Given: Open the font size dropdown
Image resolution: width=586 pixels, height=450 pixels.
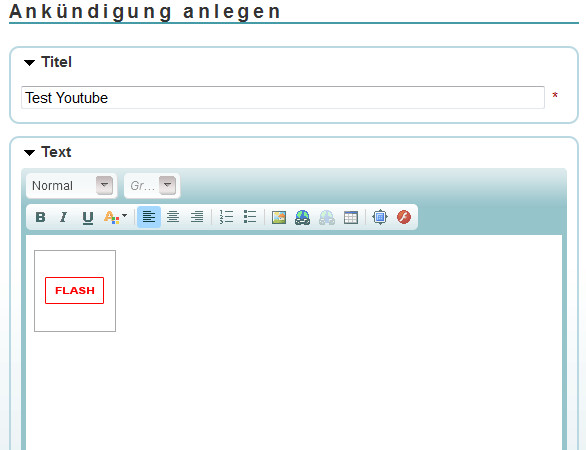Looking at the screenshot, I should [x=152, y=185].
